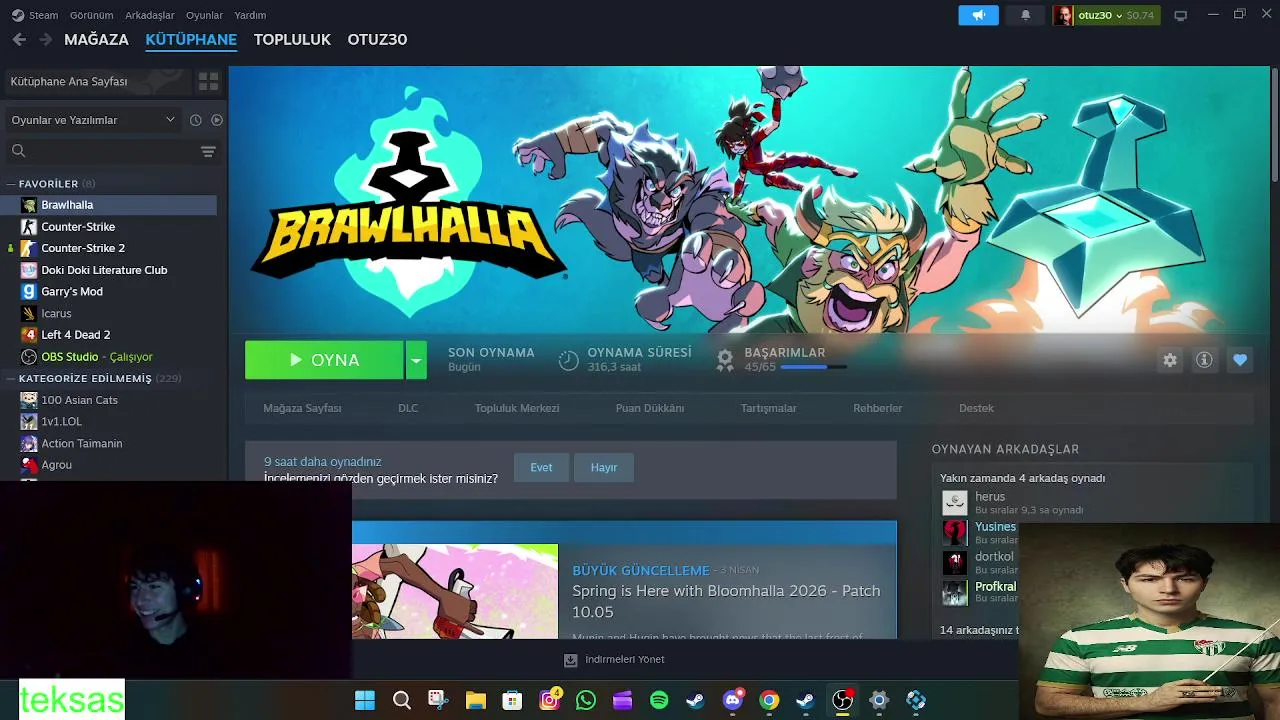Open the notifications bell
Viewport: 1280px width, 720px height.
1025,15
